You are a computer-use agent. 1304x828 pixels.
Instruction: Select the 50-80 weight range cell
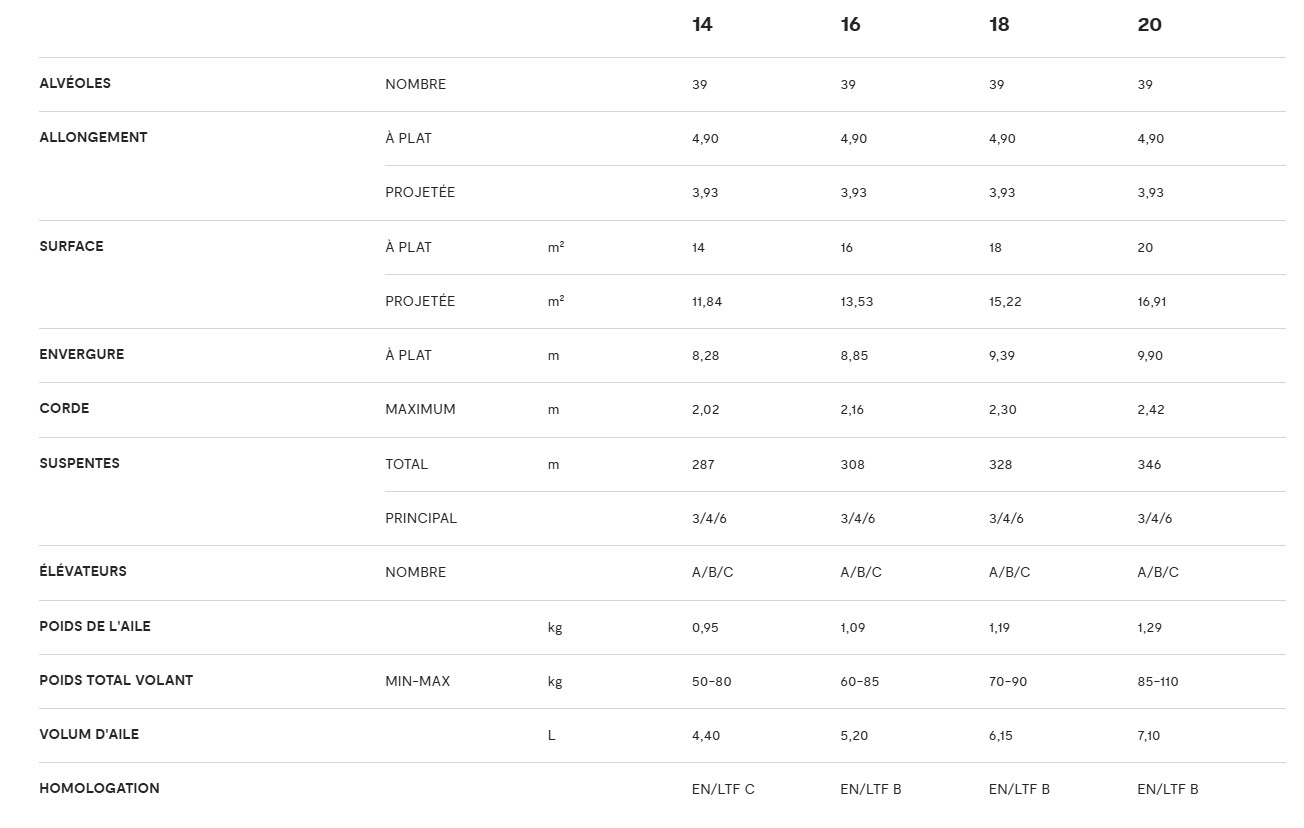coord(711,681)
